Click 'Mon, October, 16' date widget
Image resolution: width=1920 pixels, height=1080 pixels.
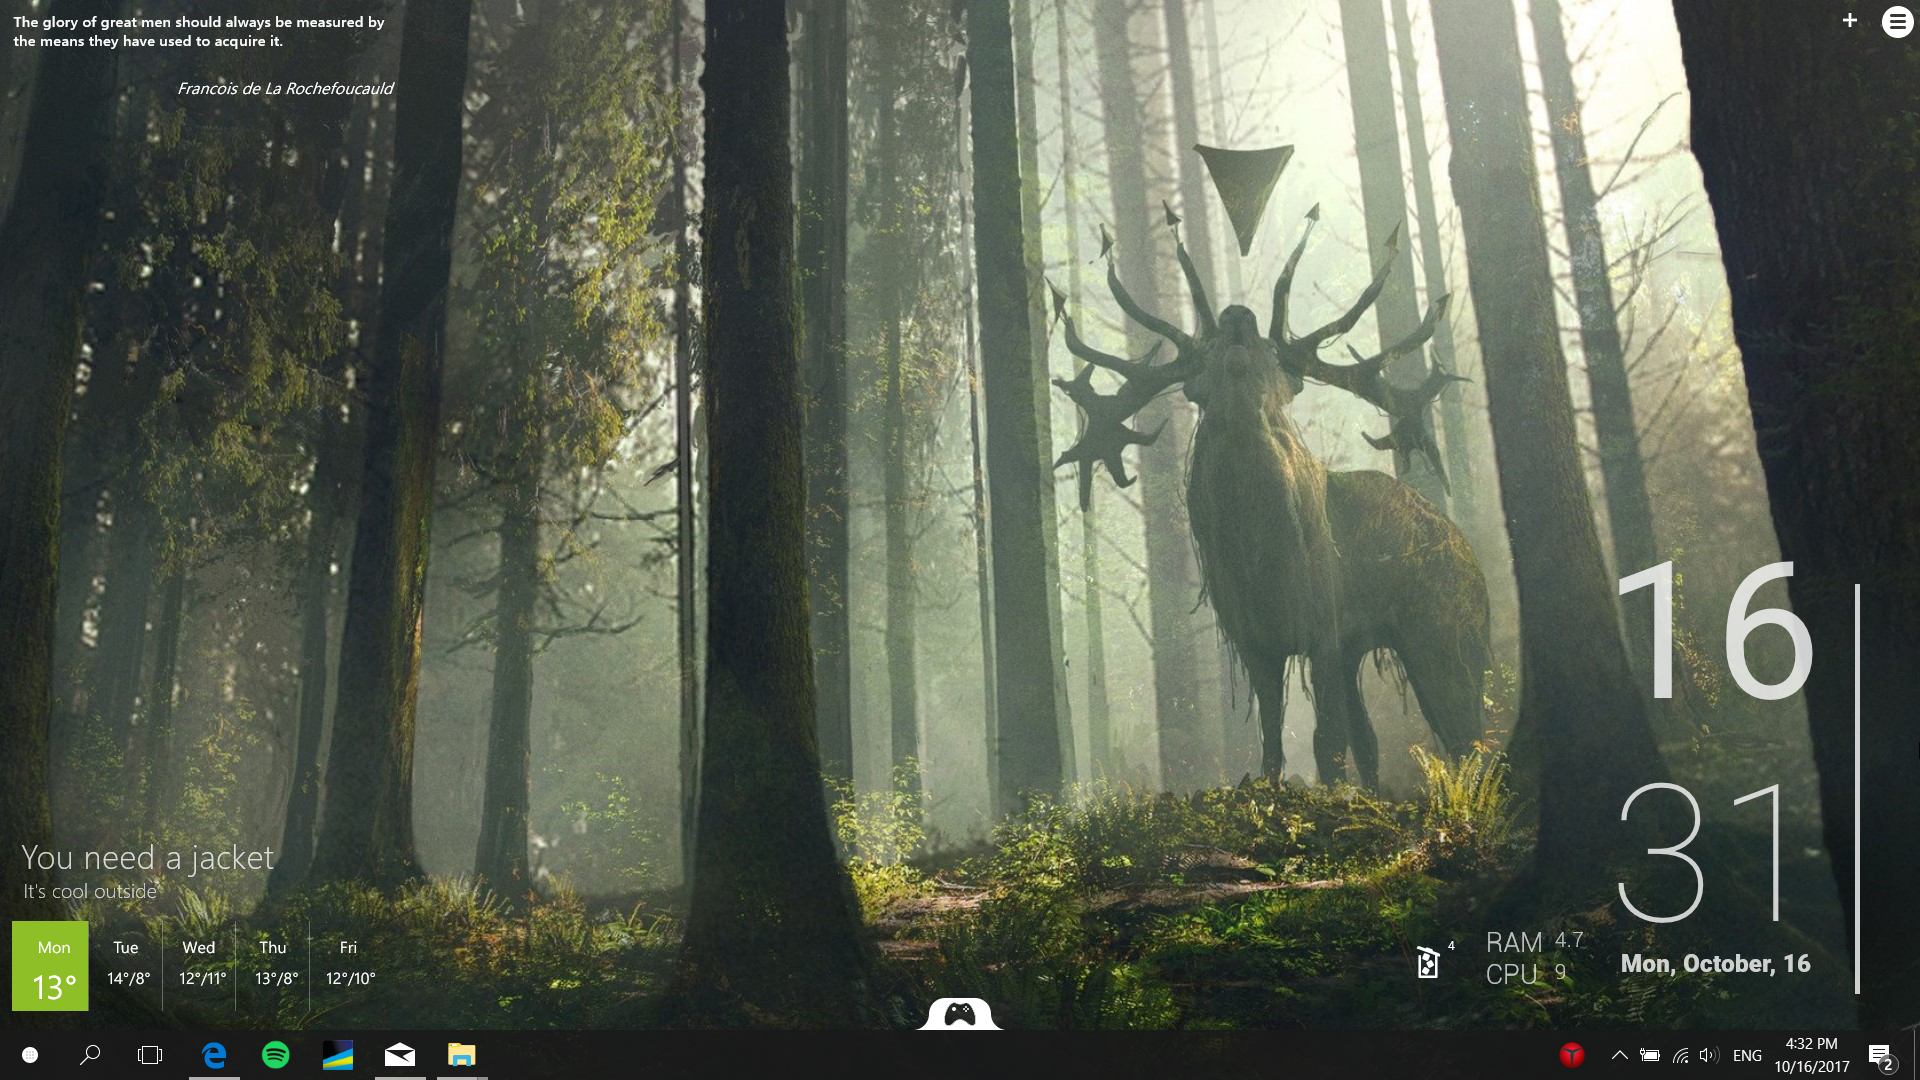(1715, 964)
